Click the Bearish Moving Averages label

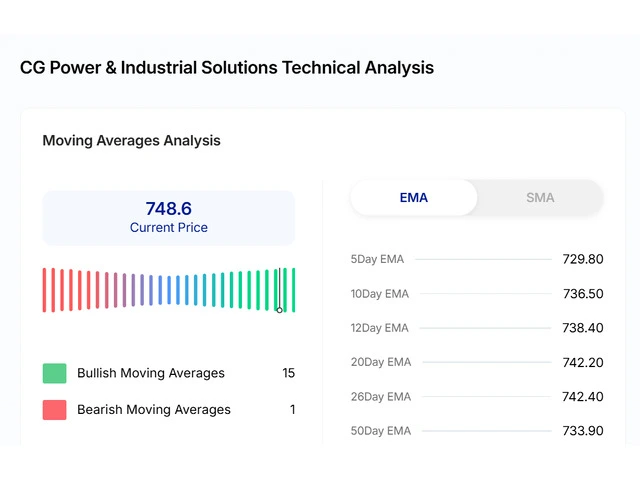point(154,409)
